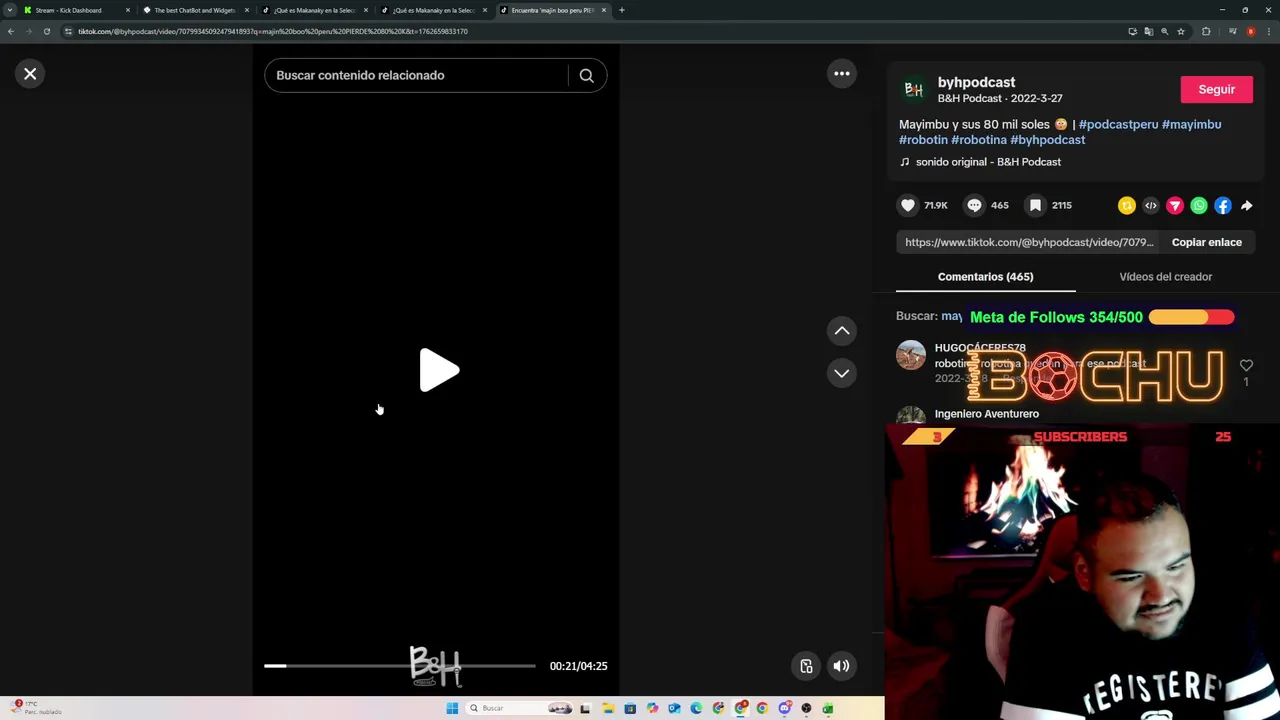Click the install app icon in address bar

tap(1132, 31)
